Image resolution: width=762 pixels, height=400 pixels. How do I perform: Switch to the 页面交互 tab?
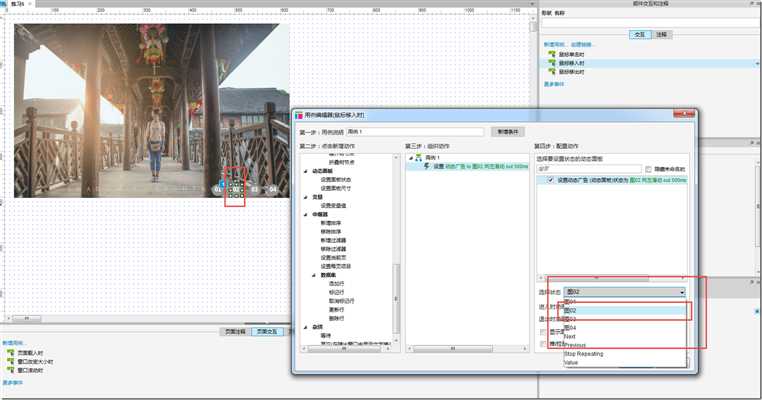point(267,331)
